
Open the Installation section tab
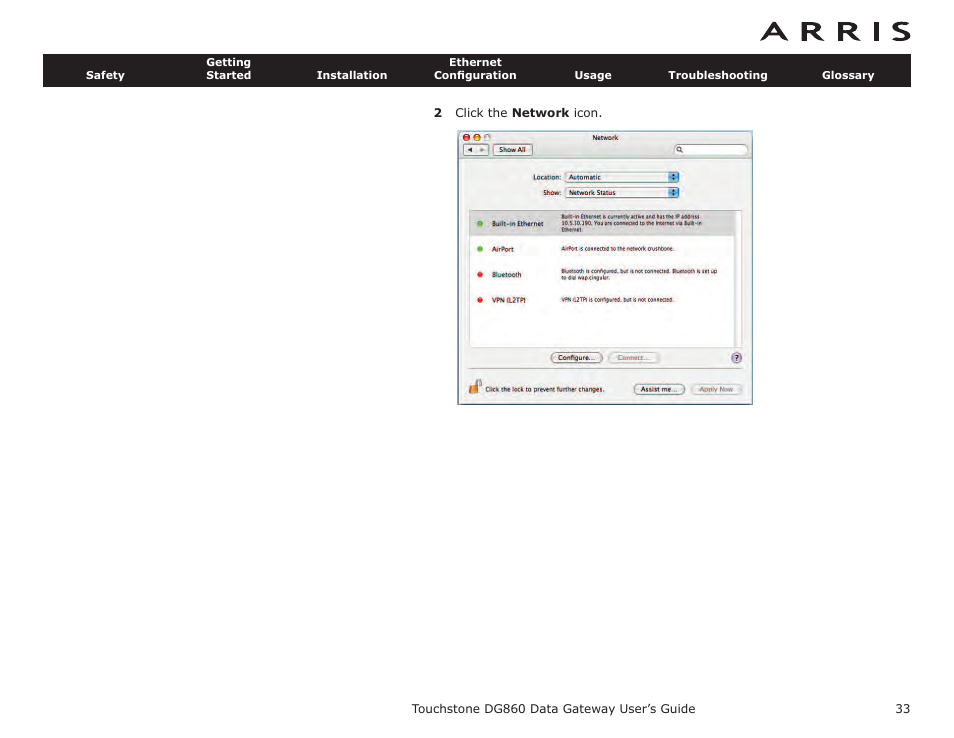tap(352, 75)
